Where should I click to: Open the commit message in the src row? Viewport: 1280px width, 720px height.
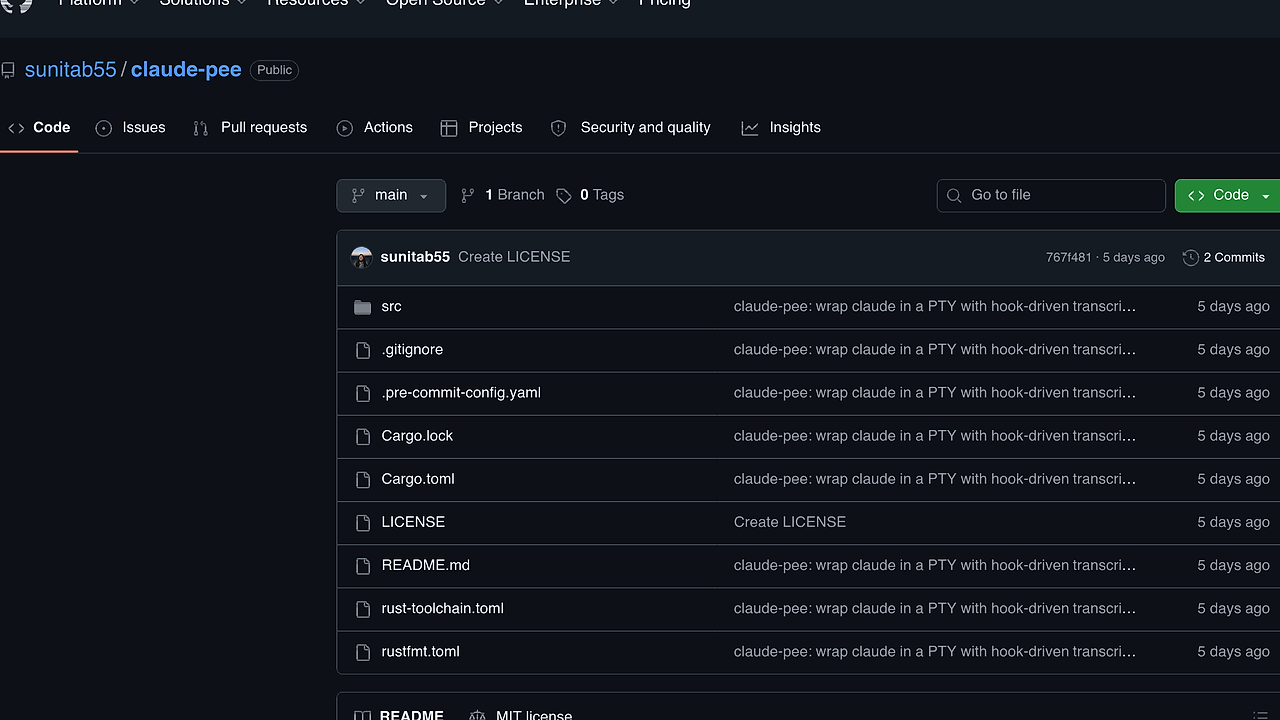coord(935,307)
